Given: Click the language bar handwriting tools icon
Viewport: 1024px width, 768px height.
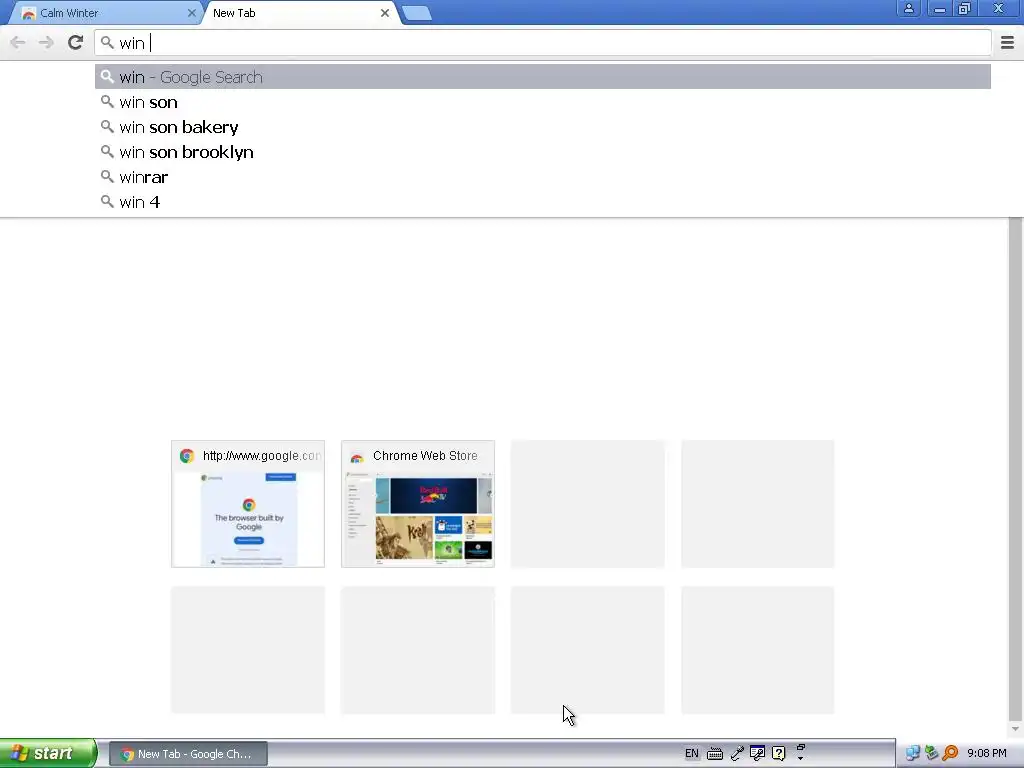Looking at the screenshot, I should (758, 754).
